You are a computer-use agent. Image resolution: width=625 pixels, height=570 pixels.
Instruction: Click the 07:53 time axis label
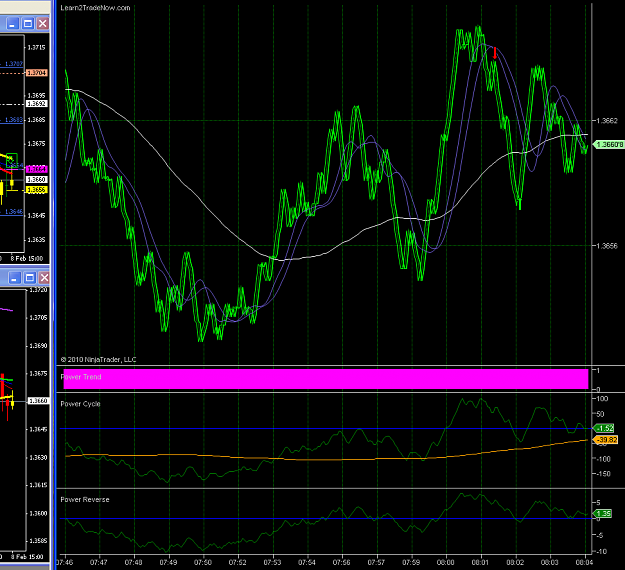[x=272, y=562]
